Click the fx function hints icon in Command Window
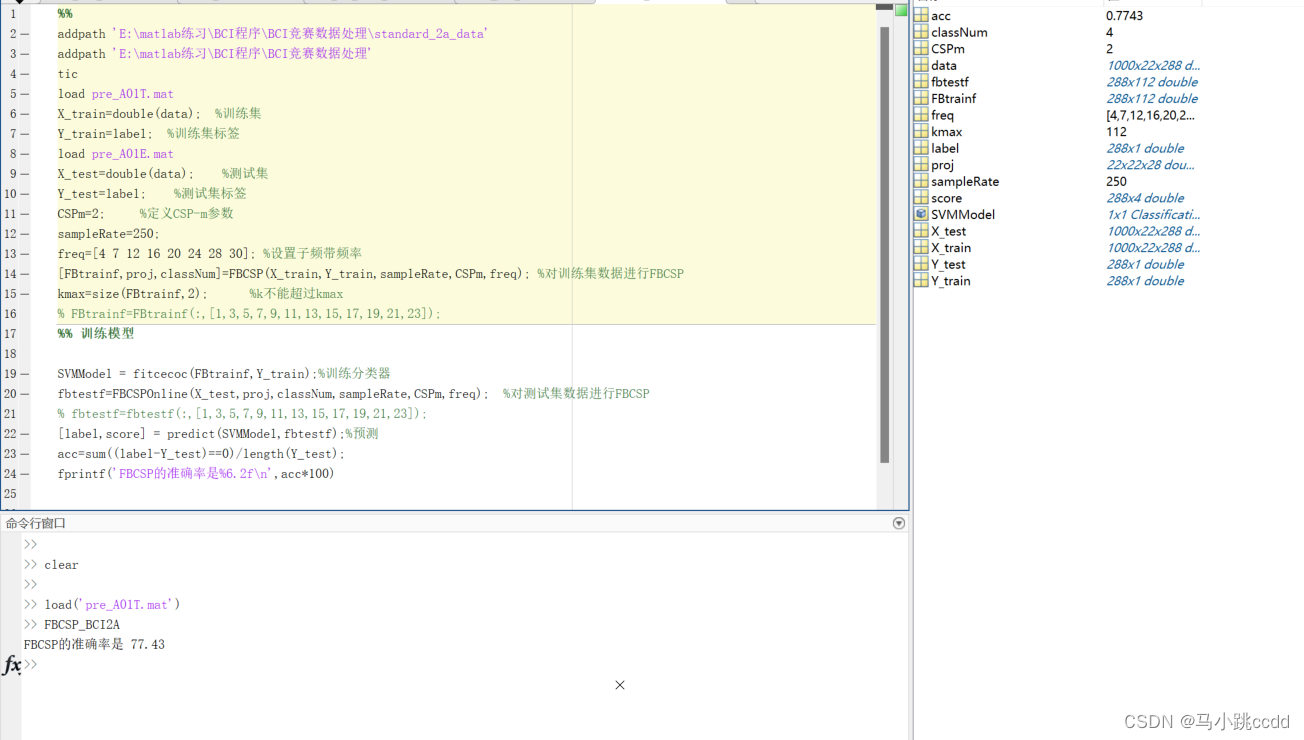Screen dimensions: 1304x740 click(x=10, y=665)
